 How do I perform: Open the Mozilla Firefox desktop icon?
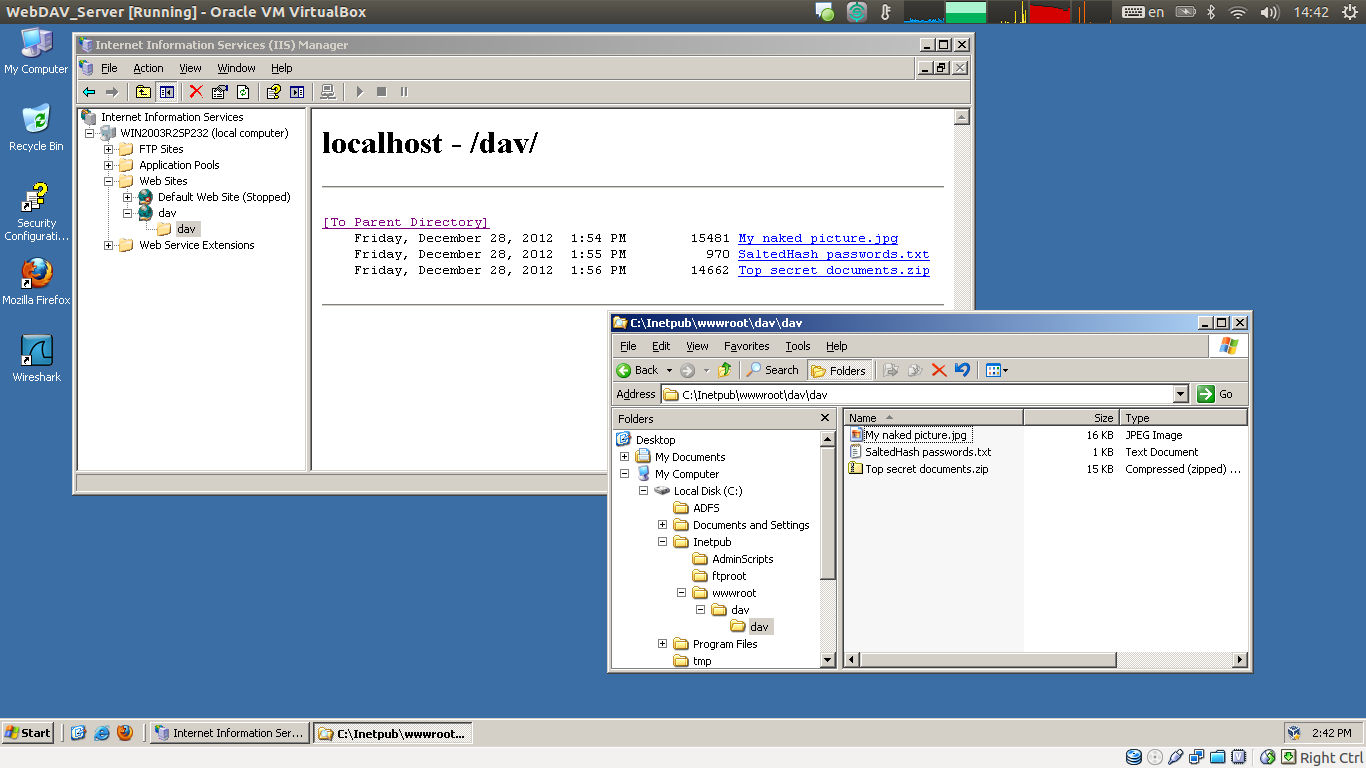(36, 282)
